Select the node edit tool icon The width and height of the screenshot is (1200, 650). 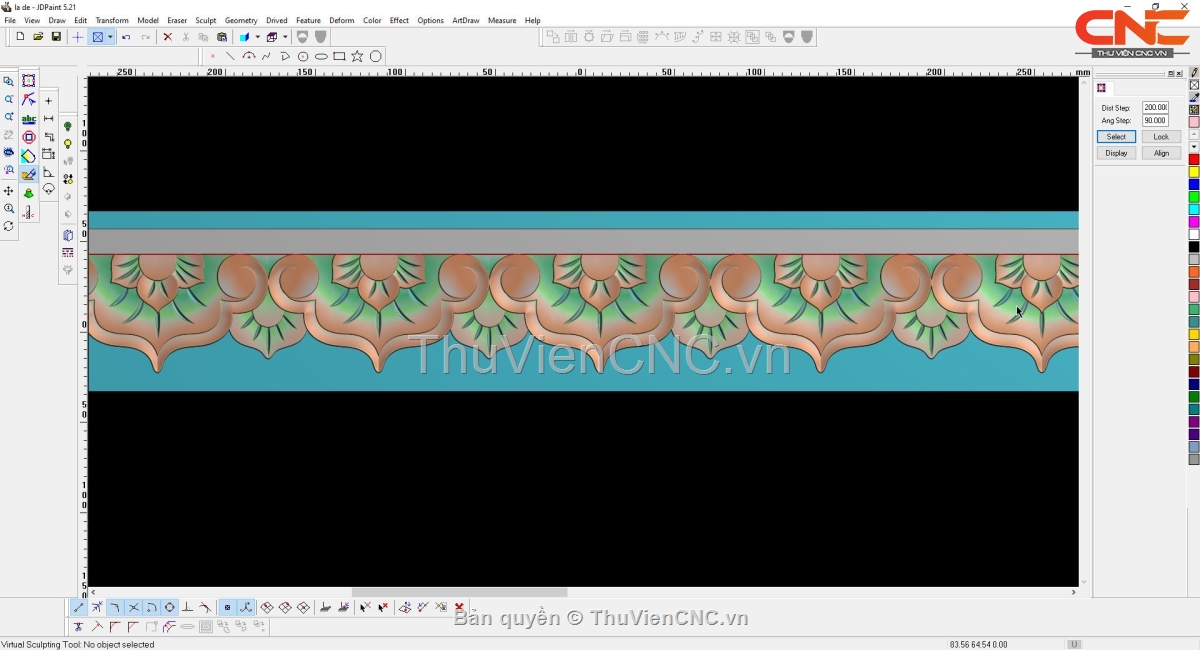(29, 100)
